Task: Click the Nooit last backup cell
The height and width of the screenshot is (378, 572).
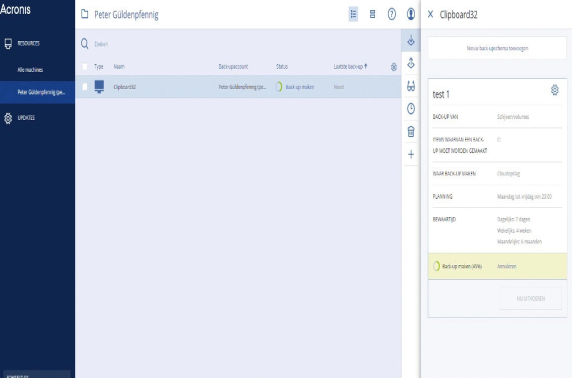Action: click(339, 87)
